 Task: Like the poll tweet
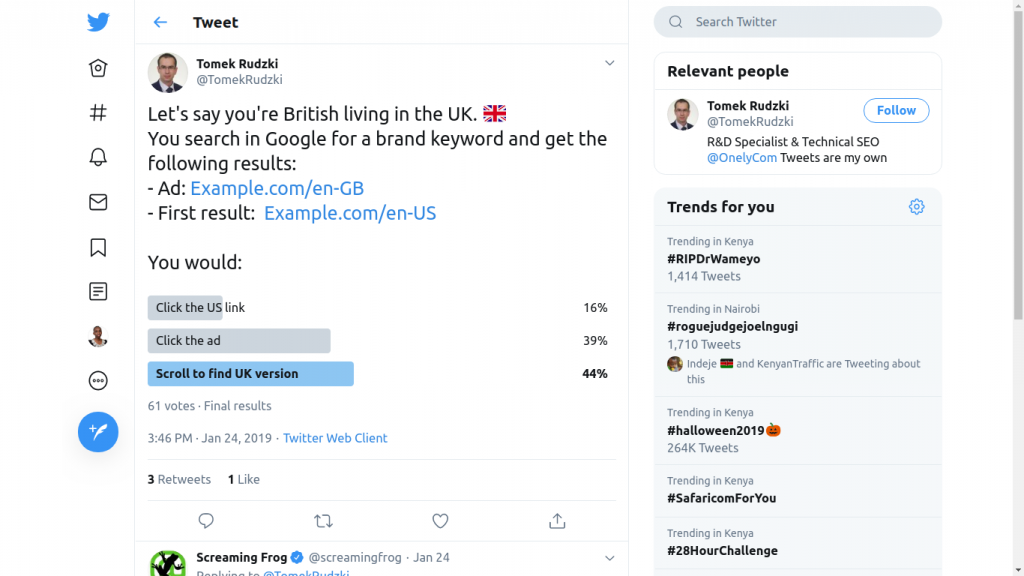pos(440,521)
